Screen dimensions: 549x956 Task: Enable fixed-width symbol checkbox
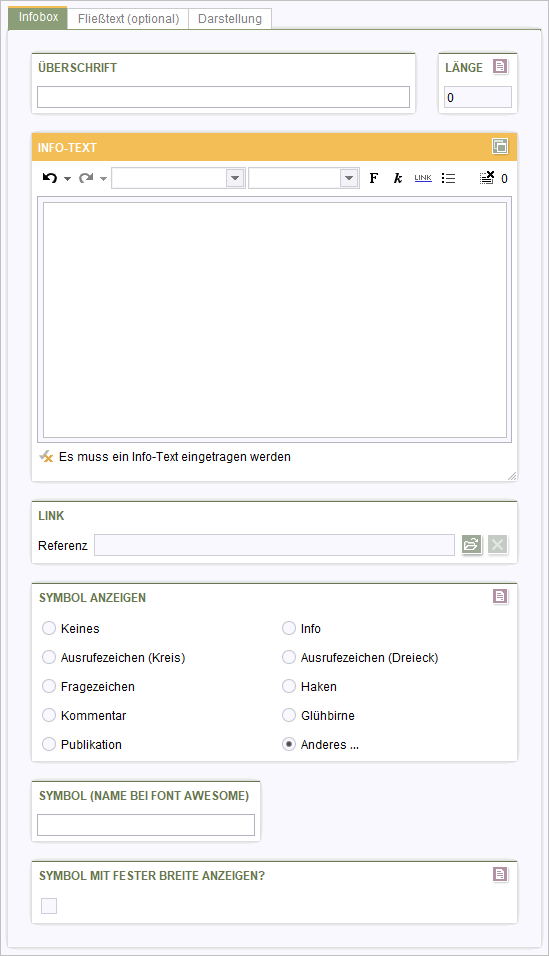point(49,906)
